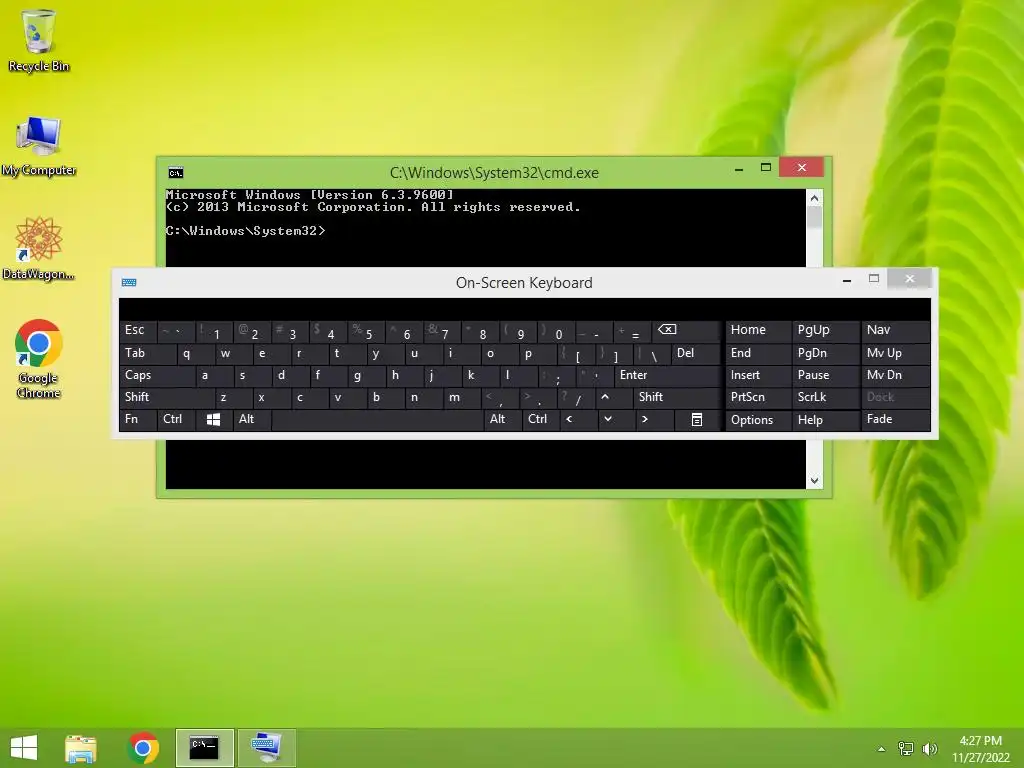Tap the space bar key
The height and width of the screenshot is (768, 1024).
377,419
